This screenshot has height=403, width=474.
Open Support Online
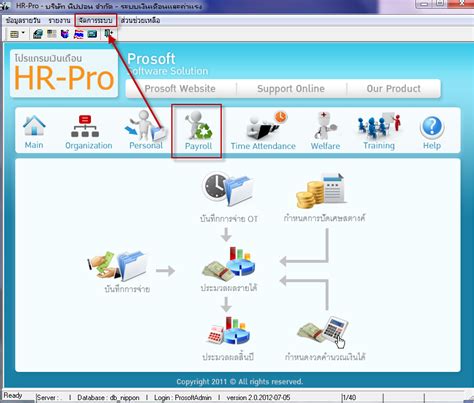click(291, 89)
